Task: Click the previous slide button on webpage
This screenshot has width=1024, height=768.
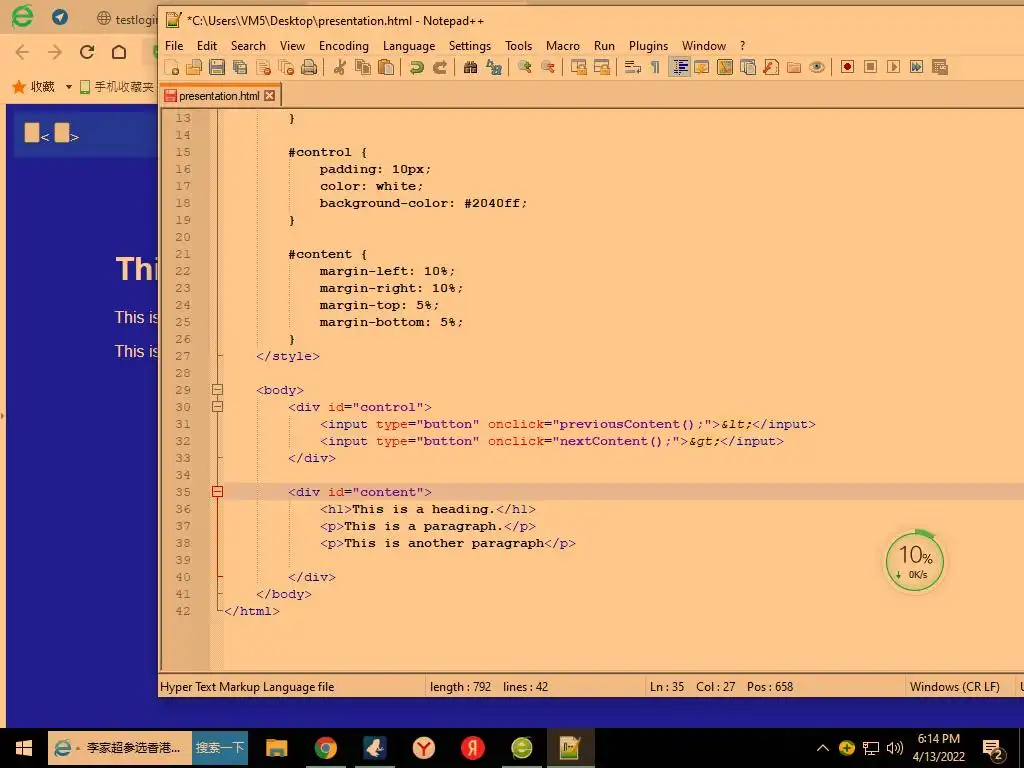Action: coord(32,133)
